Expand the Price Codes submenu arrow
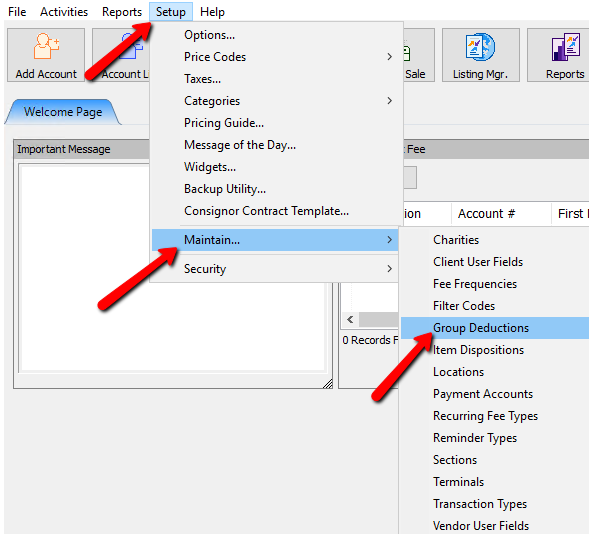The image size is (590, 536). click(x=389, y=57)
